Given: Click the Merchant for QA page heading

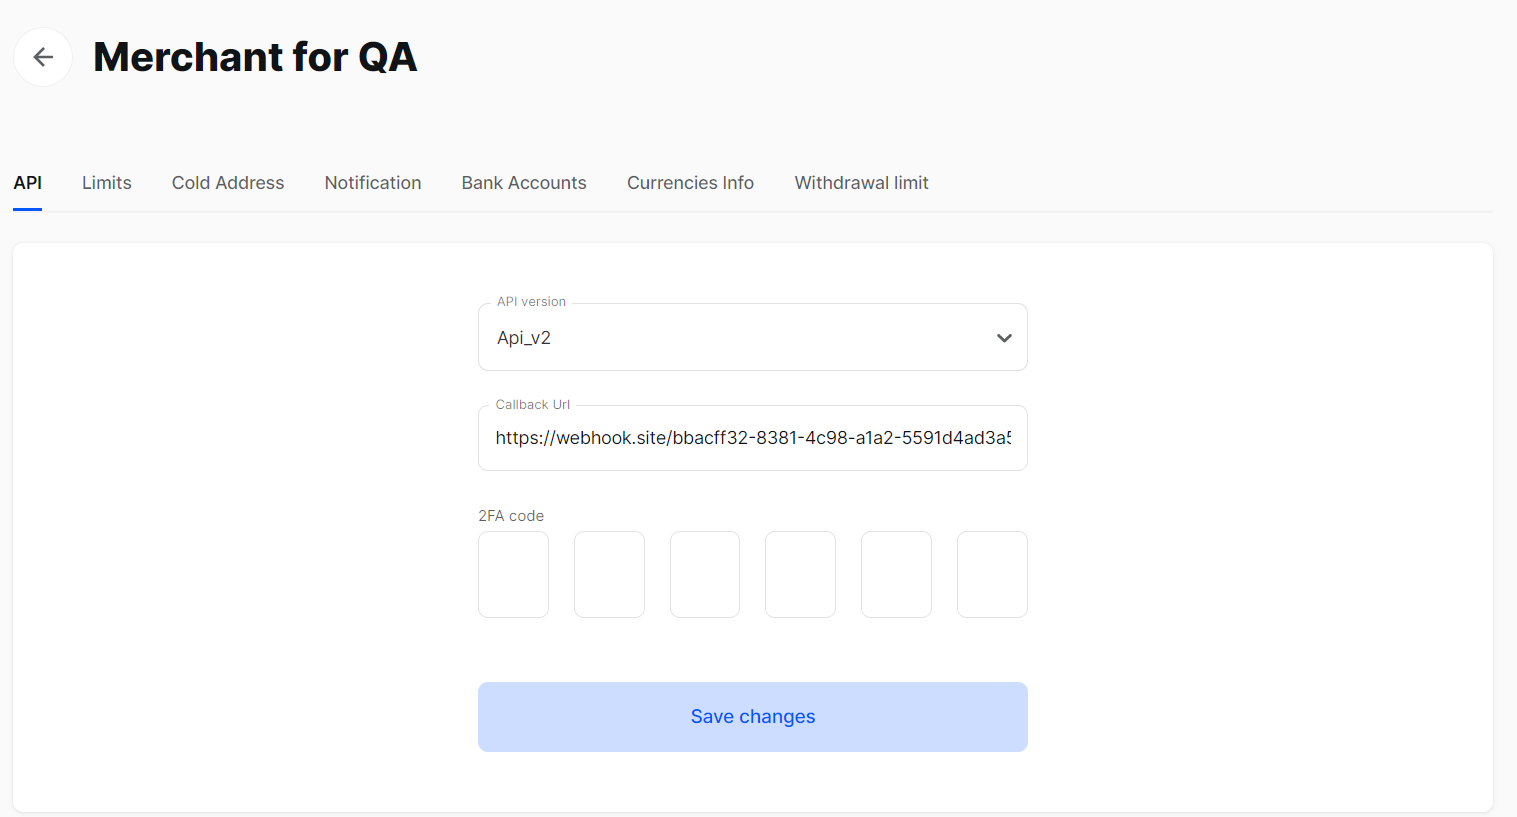Looking at the screenshot, I should pos(255,57).
